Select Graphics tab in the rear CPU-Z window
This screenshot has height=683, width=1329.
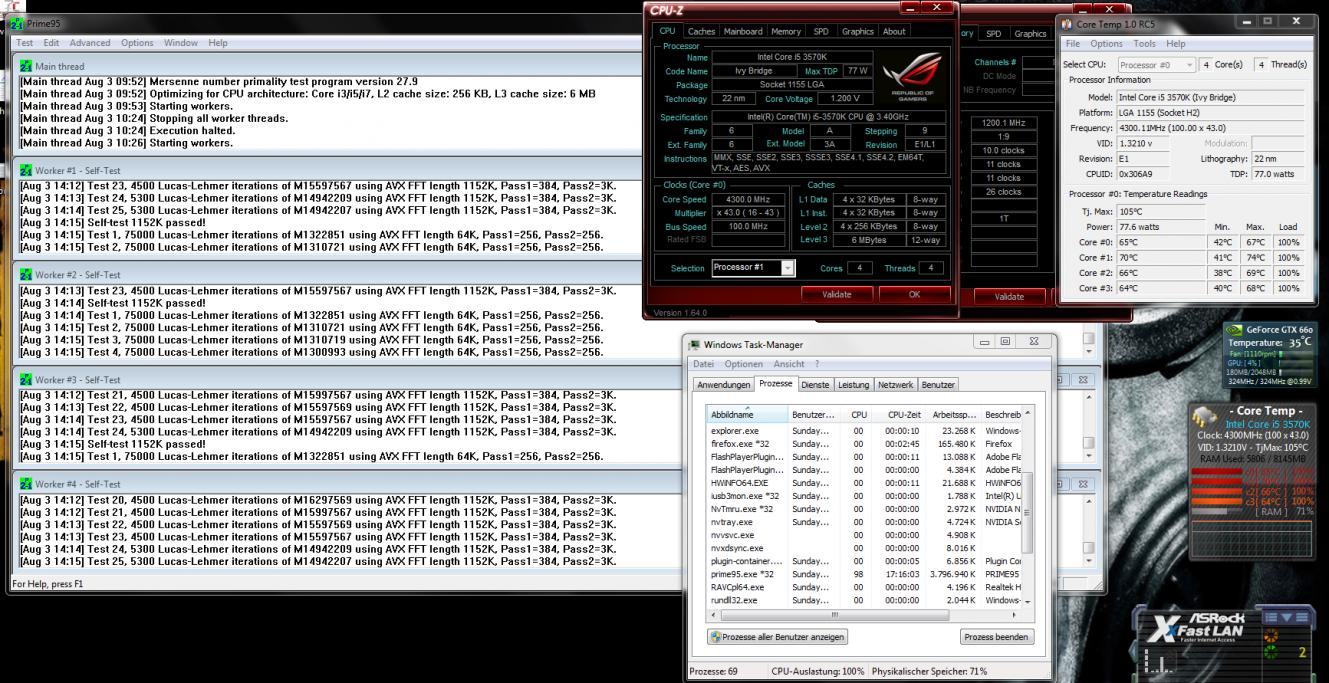coord(1030,33)
